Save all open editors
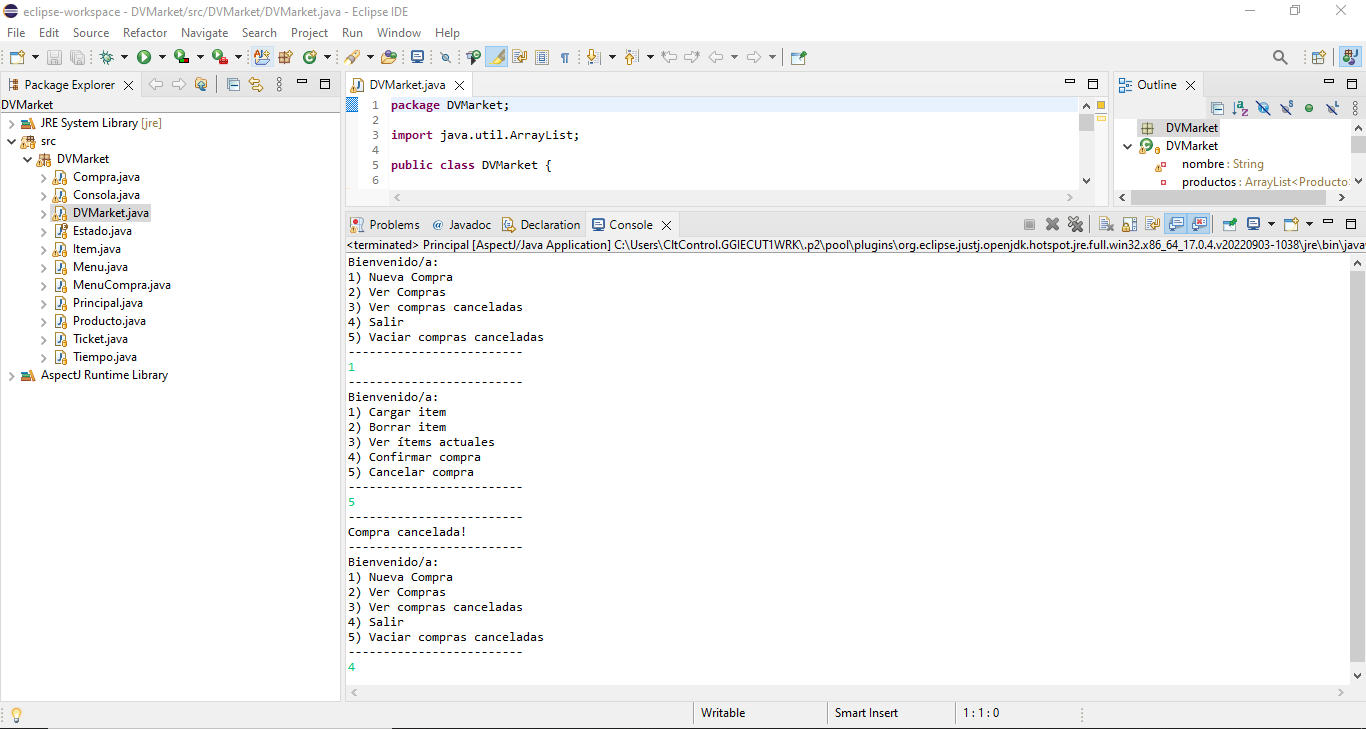Image resolution: width=1366 pixels, height=729 pixels. point(75,57)
